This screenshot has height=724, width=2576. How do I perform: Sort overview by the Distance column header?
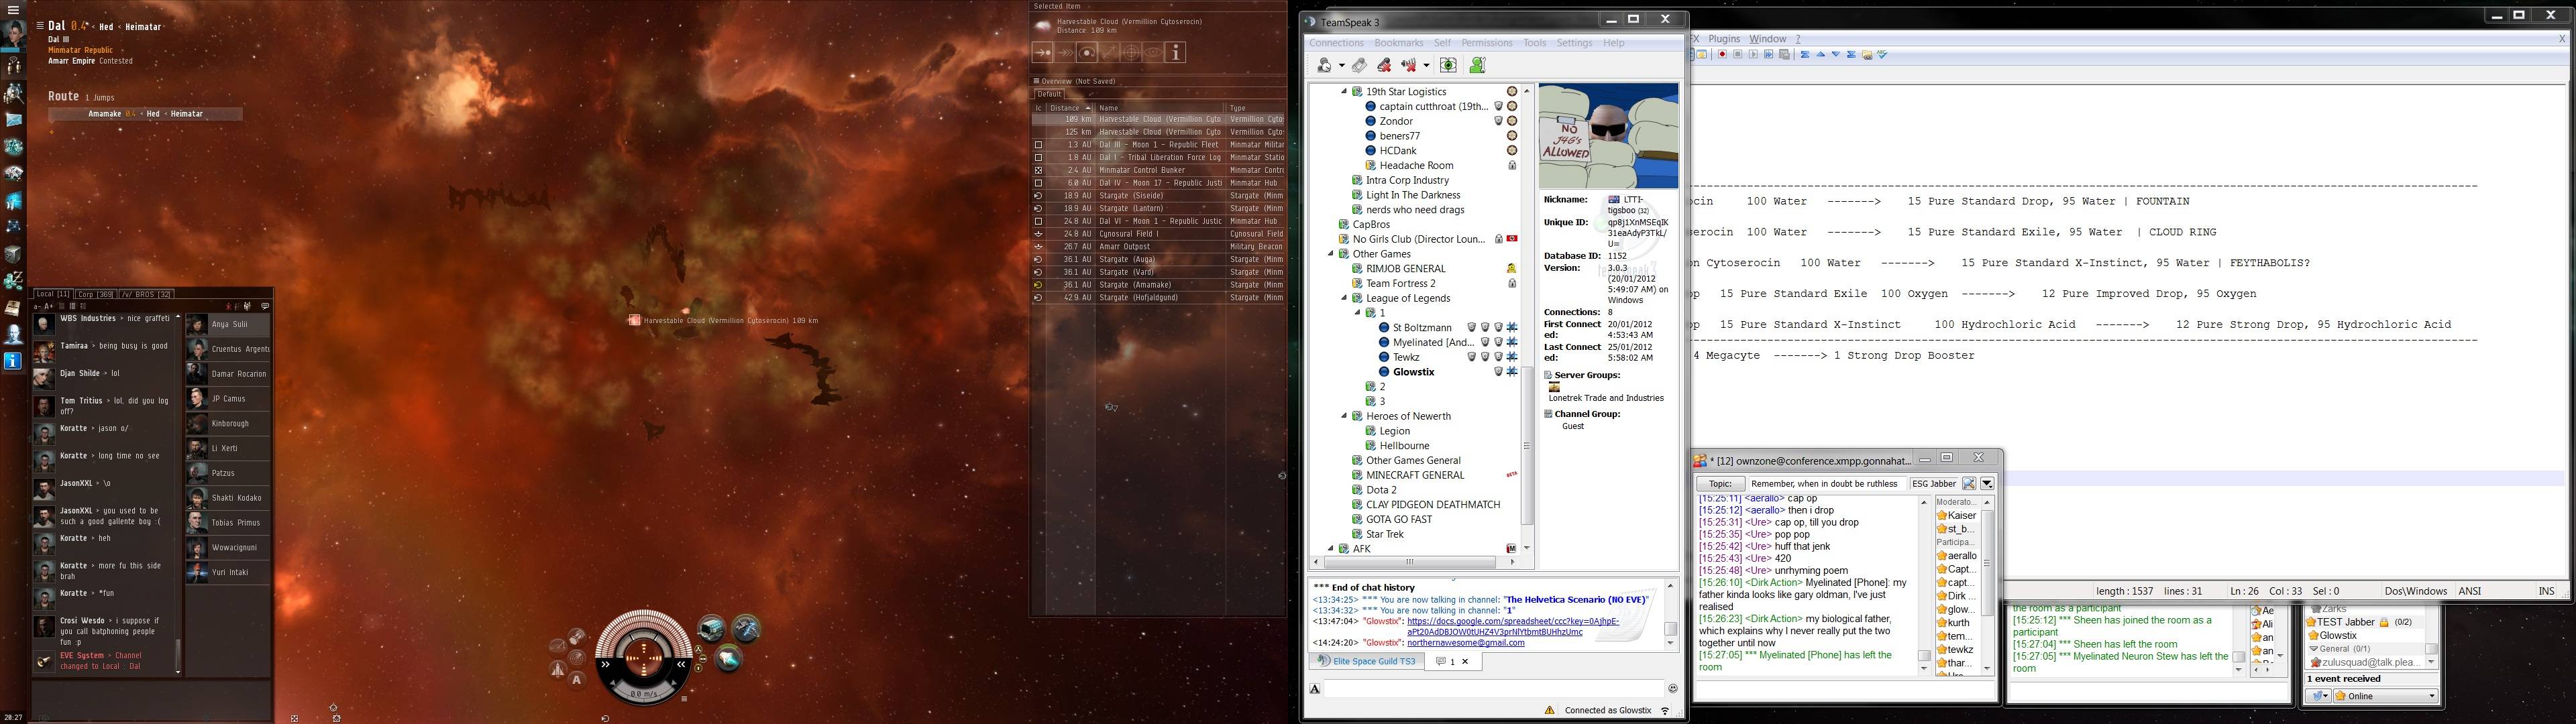[1070, 108]
